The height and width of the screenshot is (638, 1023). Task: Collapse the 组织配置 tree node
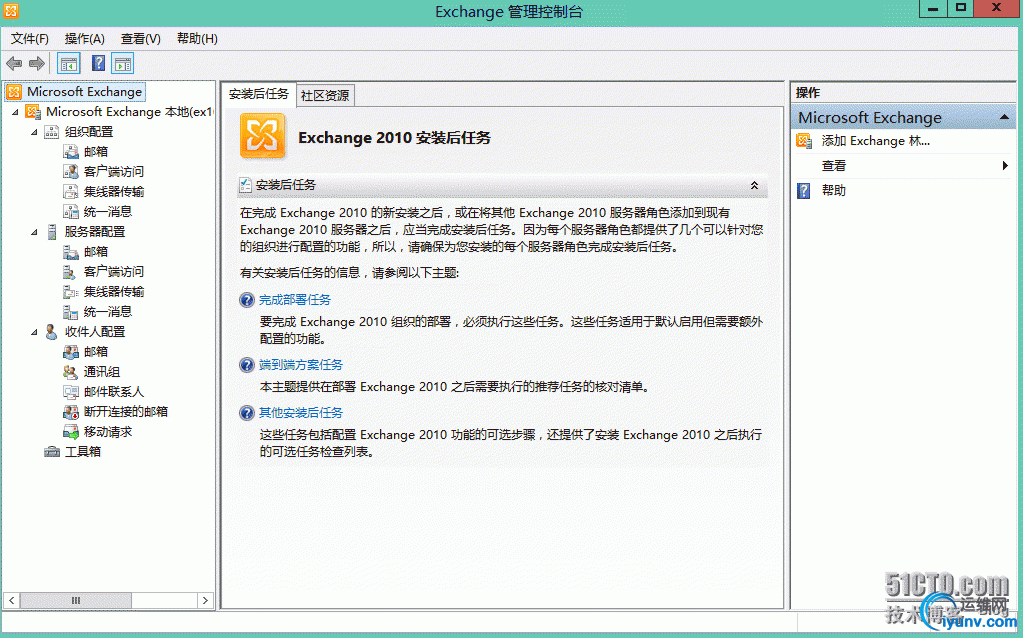[x=34, y=132]
